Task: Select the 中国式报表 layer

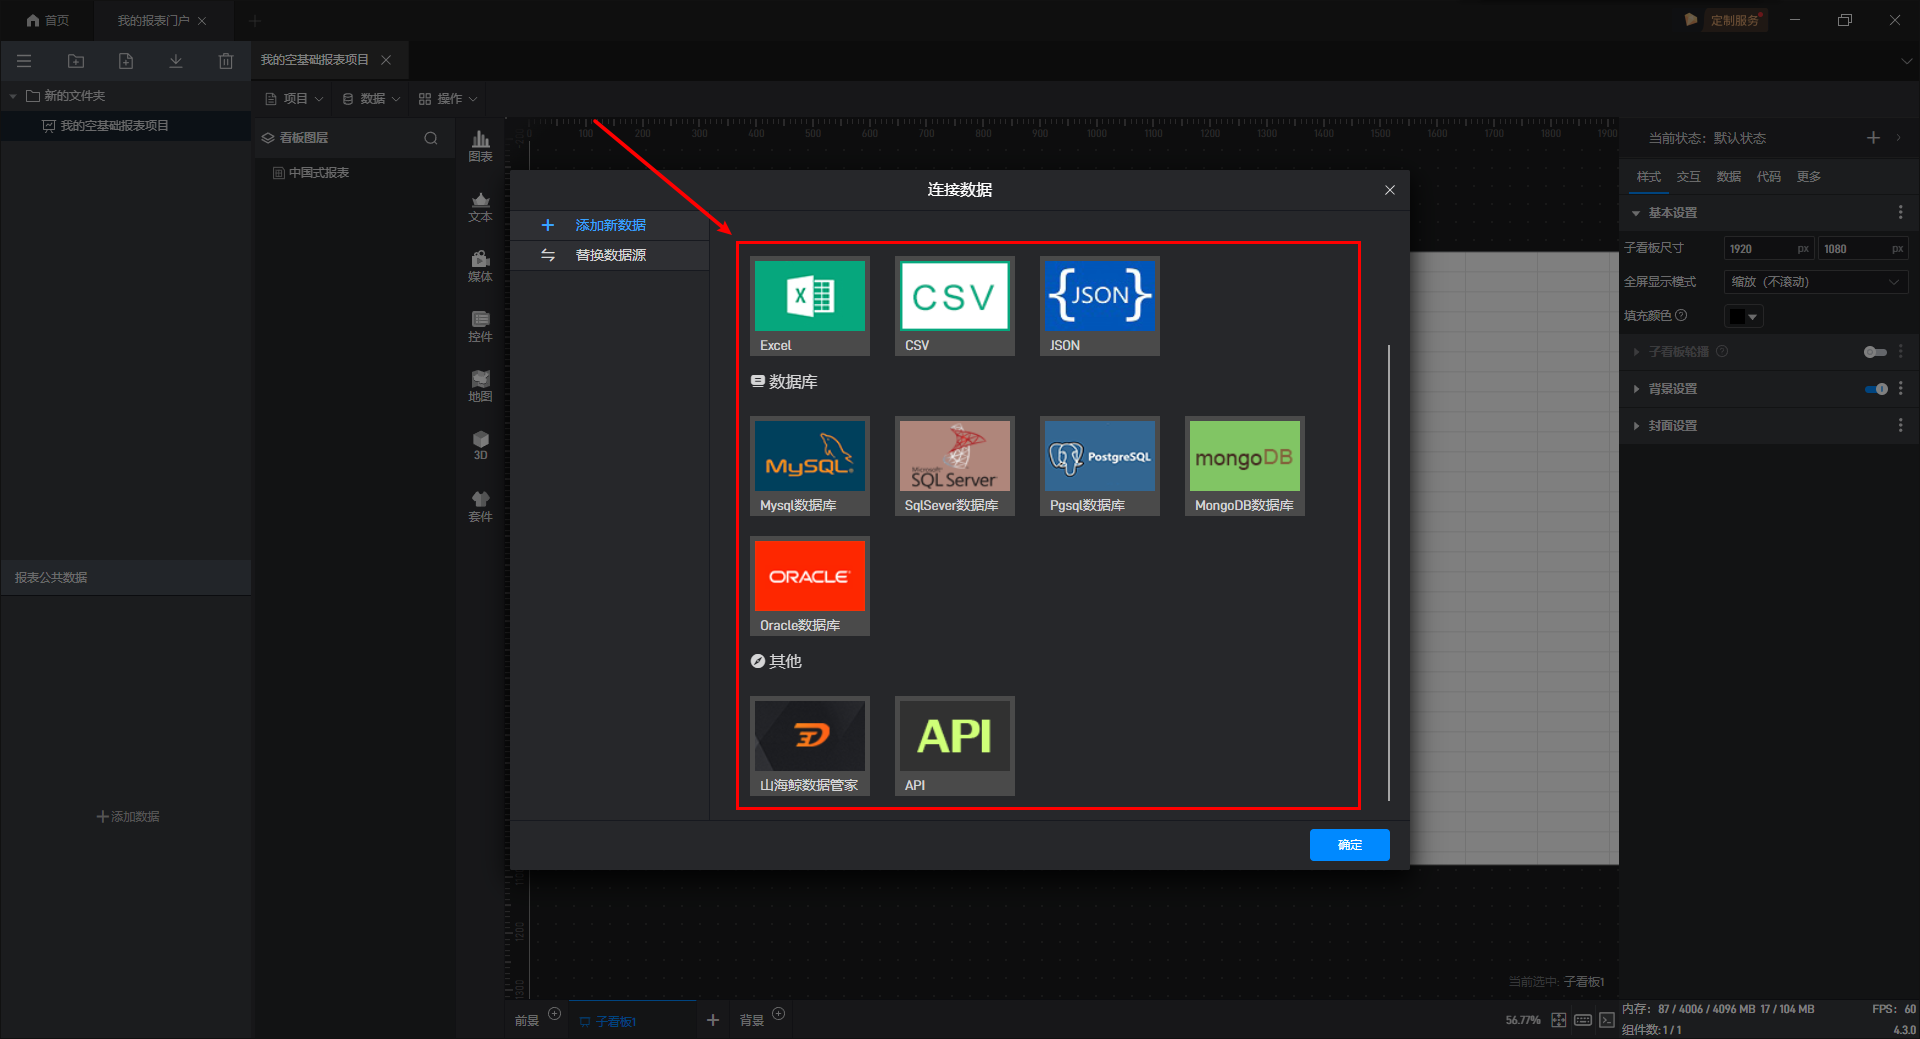Action: (319, 173)
